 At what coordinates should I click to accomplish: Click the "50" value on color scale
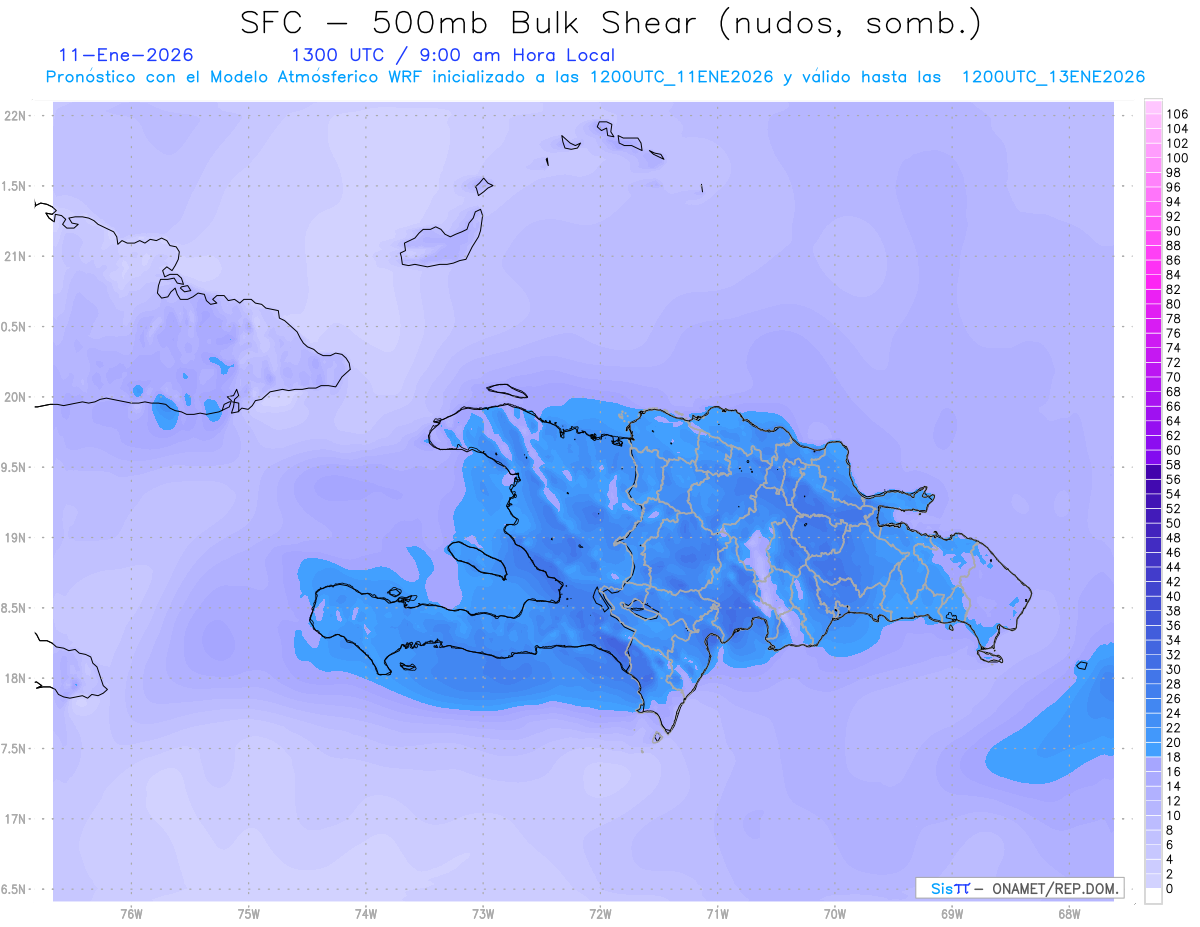click(x=1173, y=523)
